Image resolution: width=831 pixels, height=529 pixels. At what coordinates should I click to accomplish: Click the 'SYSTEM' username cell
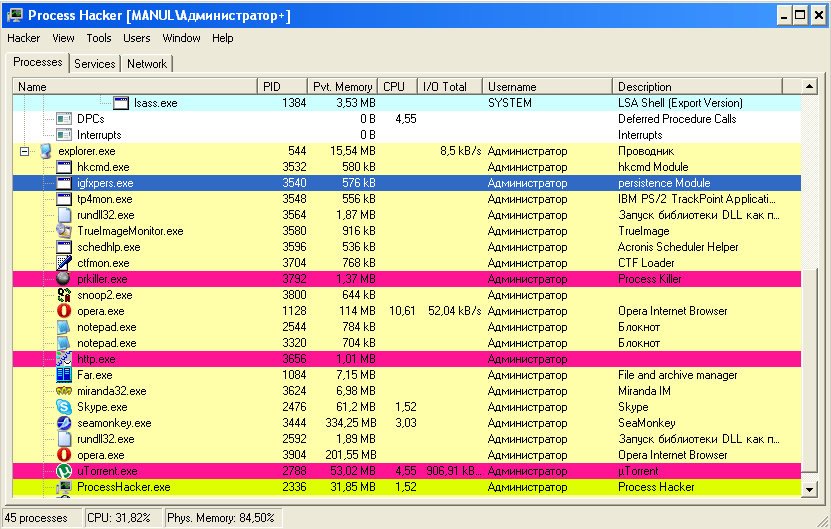(509, 103)
